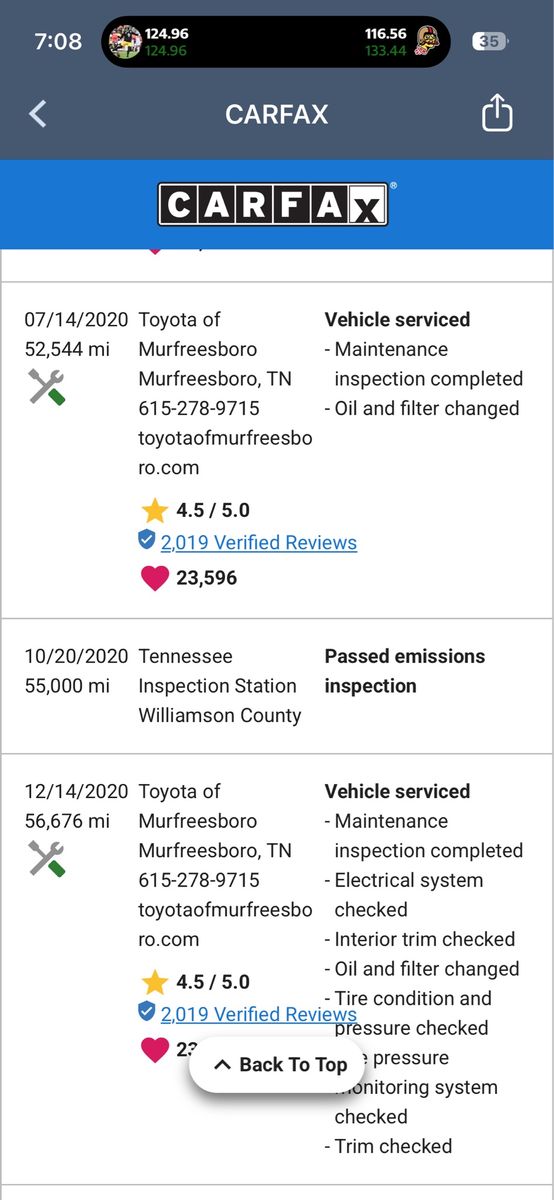Select the Passed emissions inspection record
The image size is (554, 1200).
click(277, 686)
